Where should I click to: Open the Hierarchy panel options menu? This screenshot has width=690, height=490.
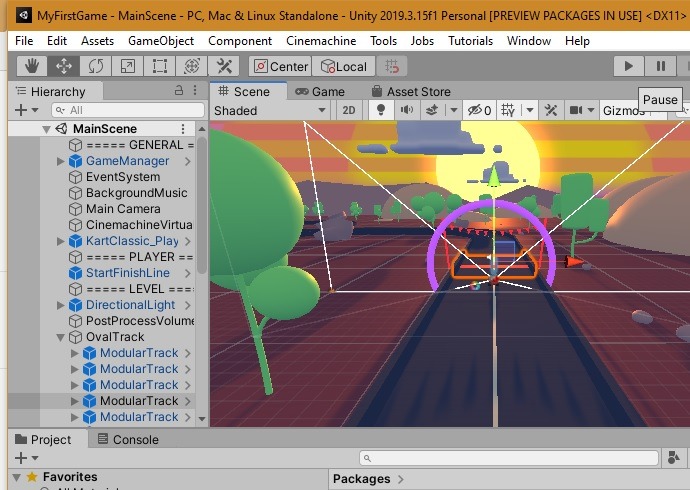coord(195,91)
